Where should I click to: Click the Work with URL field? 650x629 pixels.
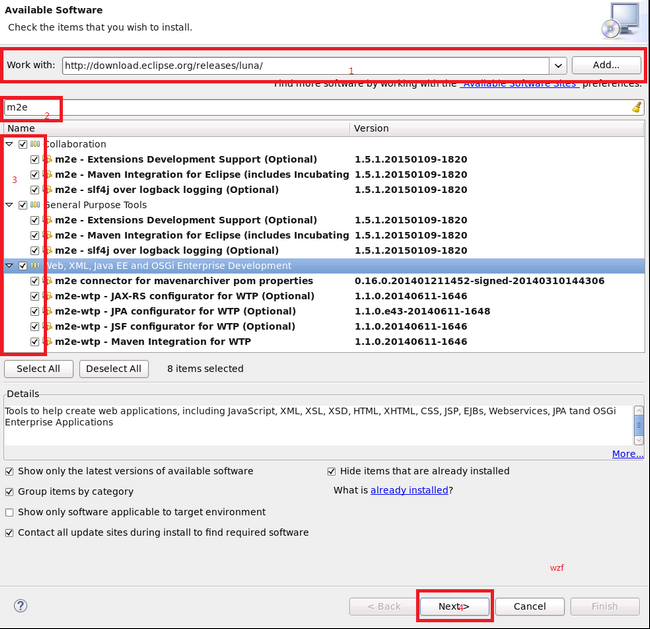[306, 66]
